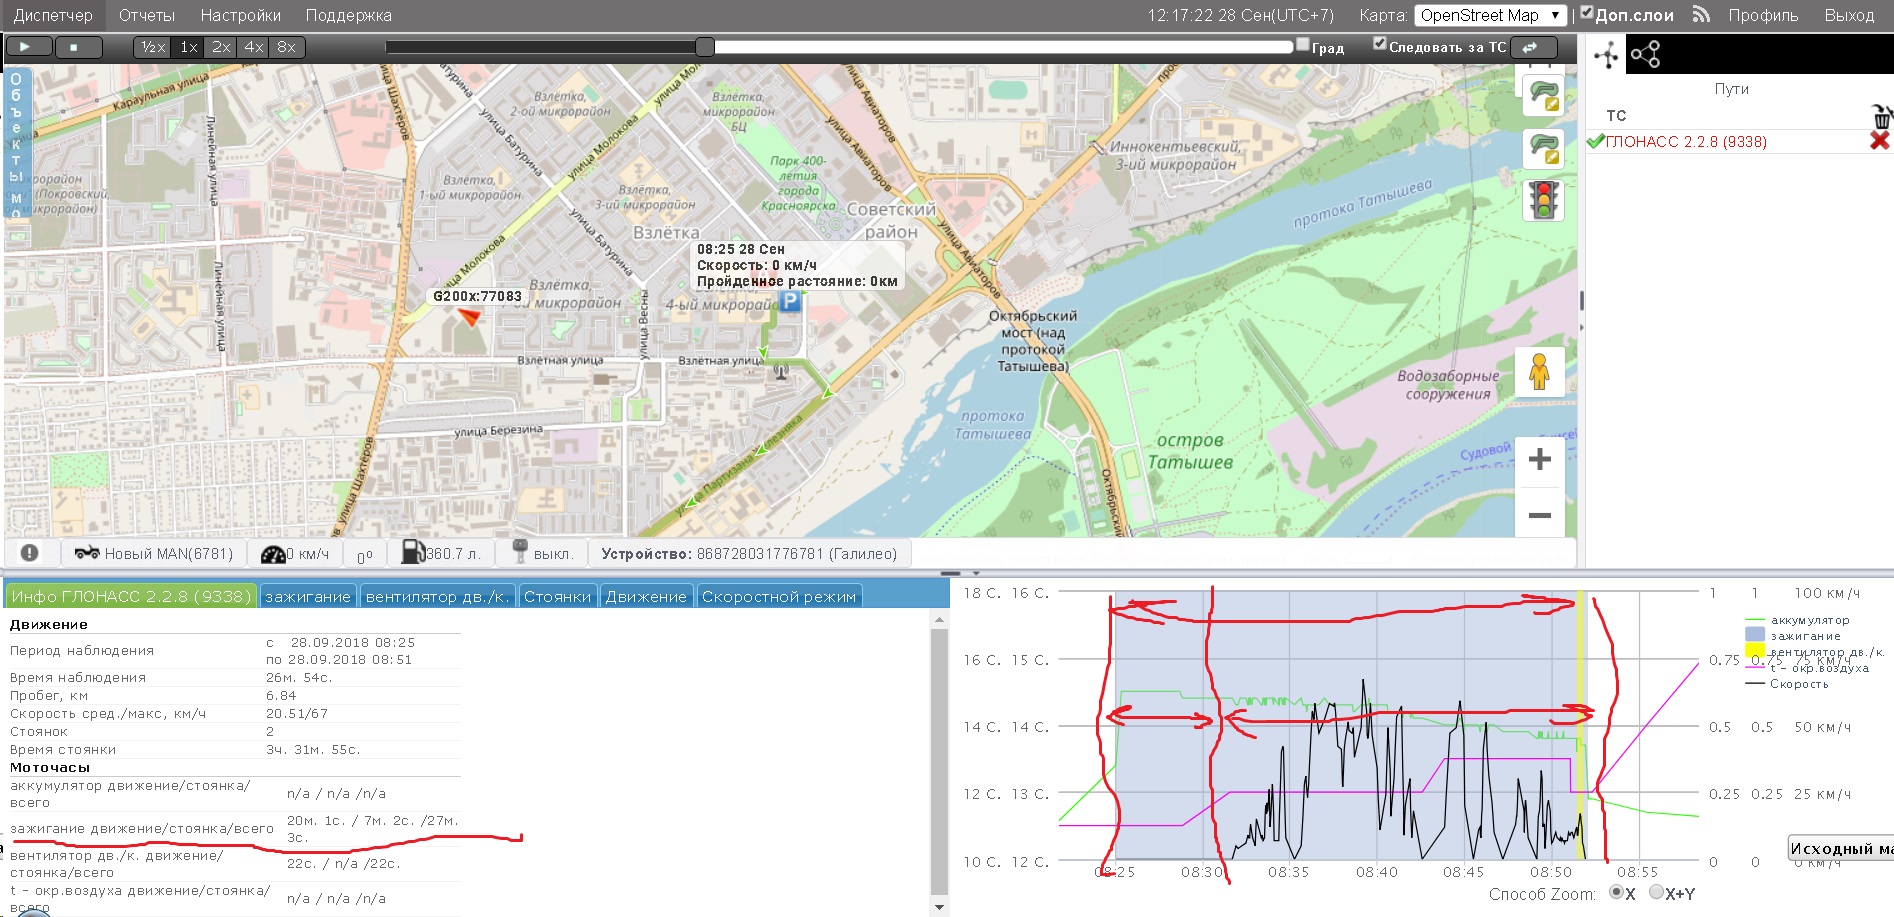Image resolution: width=1894 pixels, height=917 pixels.
Task: Enable the Град checkbox
Action: point(1302,44)
